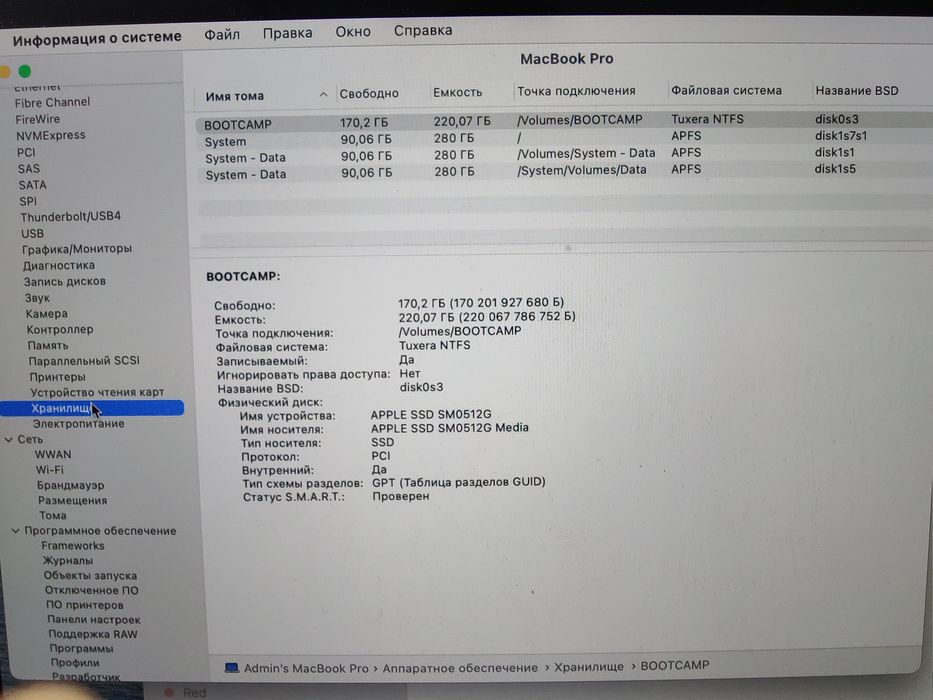
Task: Select SATA in sidebar
Action: tap(32, 185)
